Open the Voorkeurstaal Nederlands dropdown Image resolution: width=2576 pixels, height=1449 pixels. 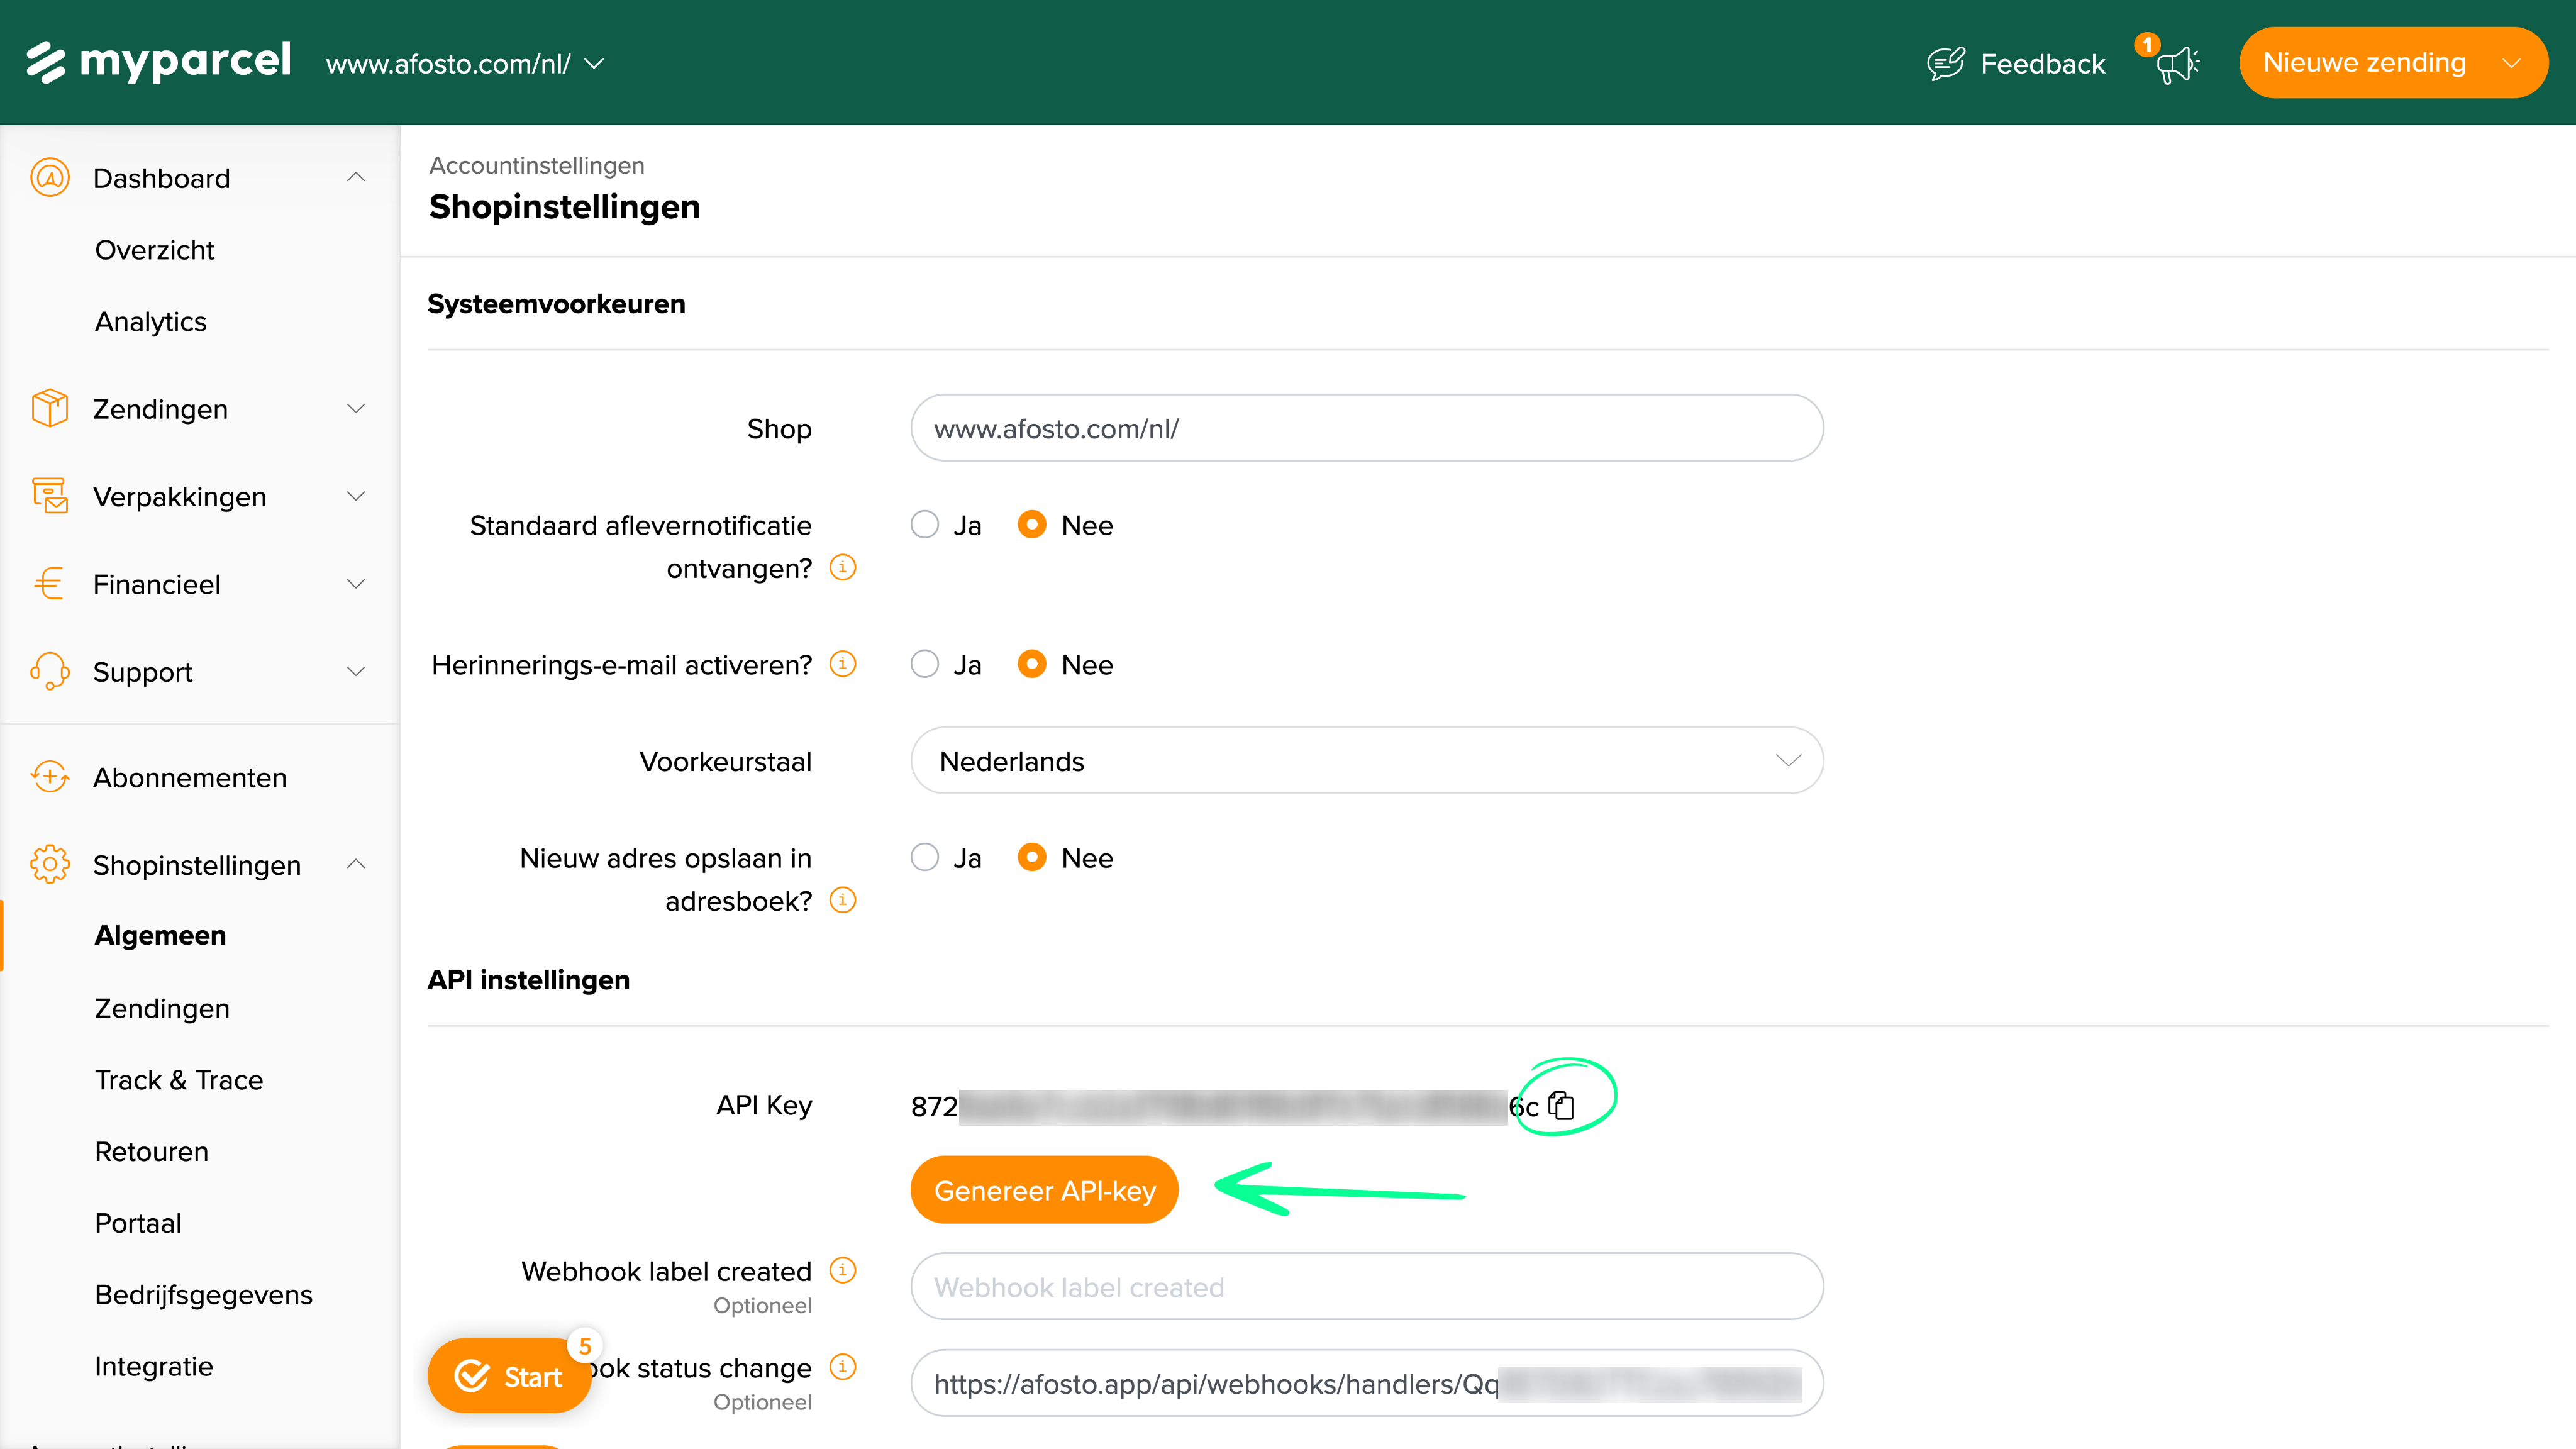click(1367, 761)
